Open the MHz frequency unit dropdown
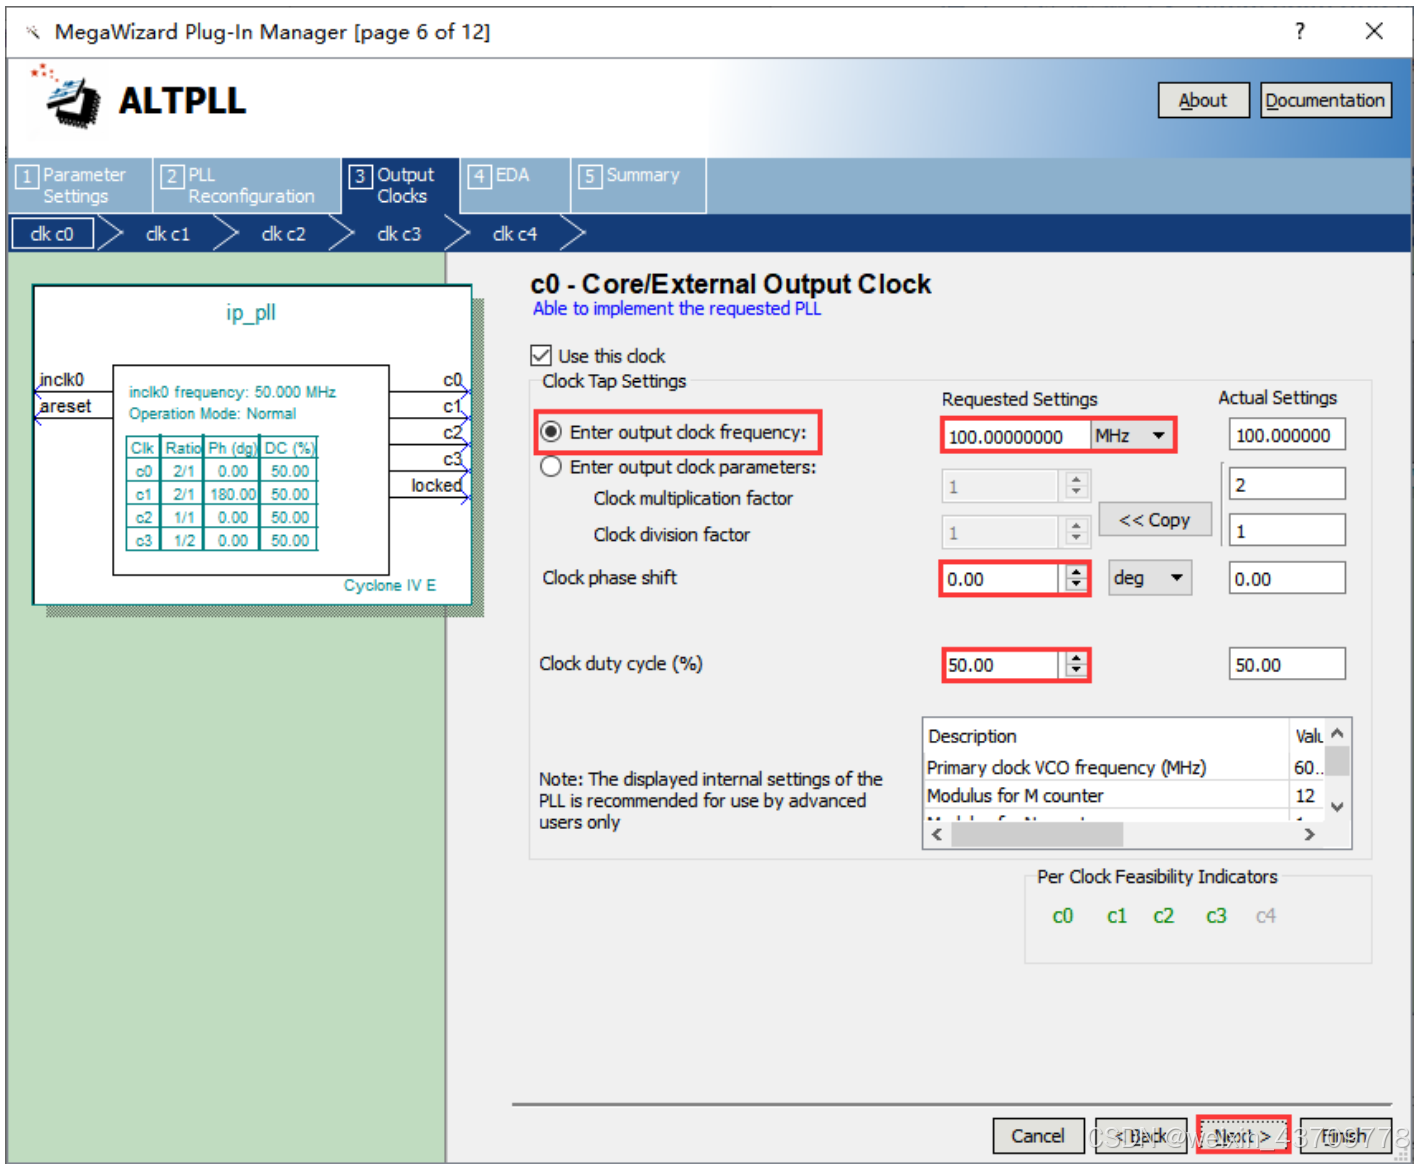This screenshot has height=1164, width=1414. coord(1131,436)
